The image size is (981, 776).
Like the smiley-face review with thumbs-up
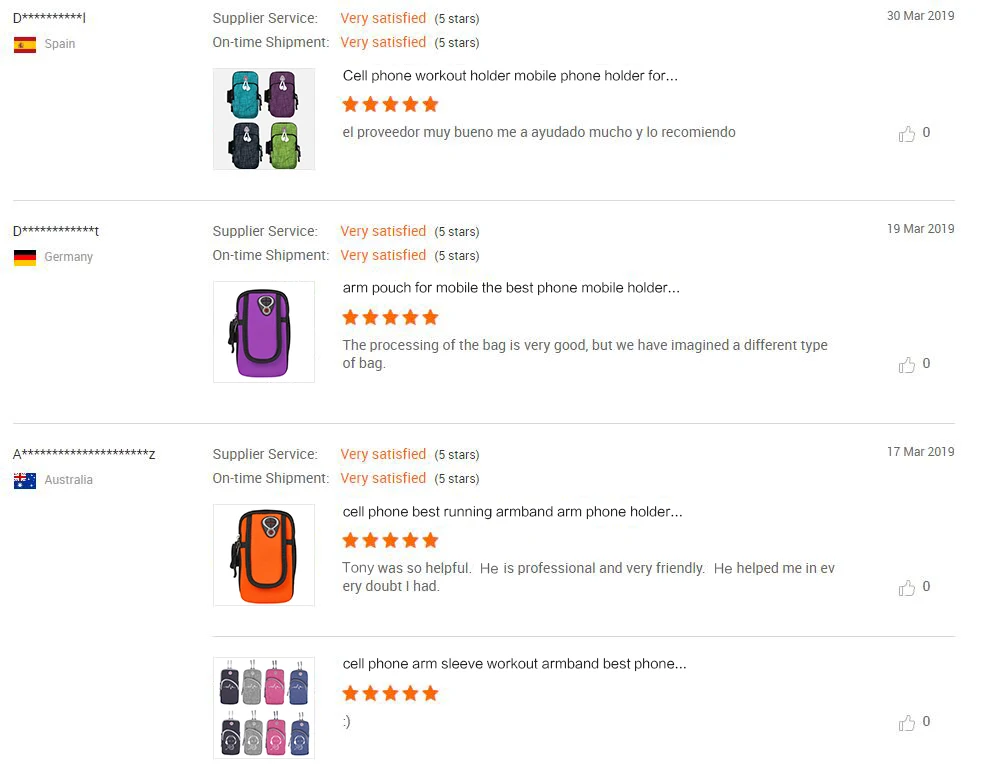click(907, 723)
